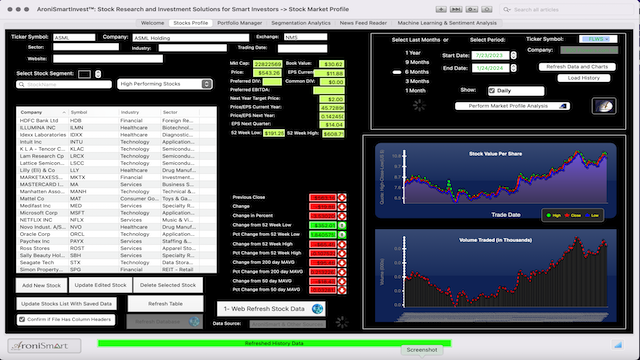
Task: Set months slider to 3 Months
Action: click(417, 81)
